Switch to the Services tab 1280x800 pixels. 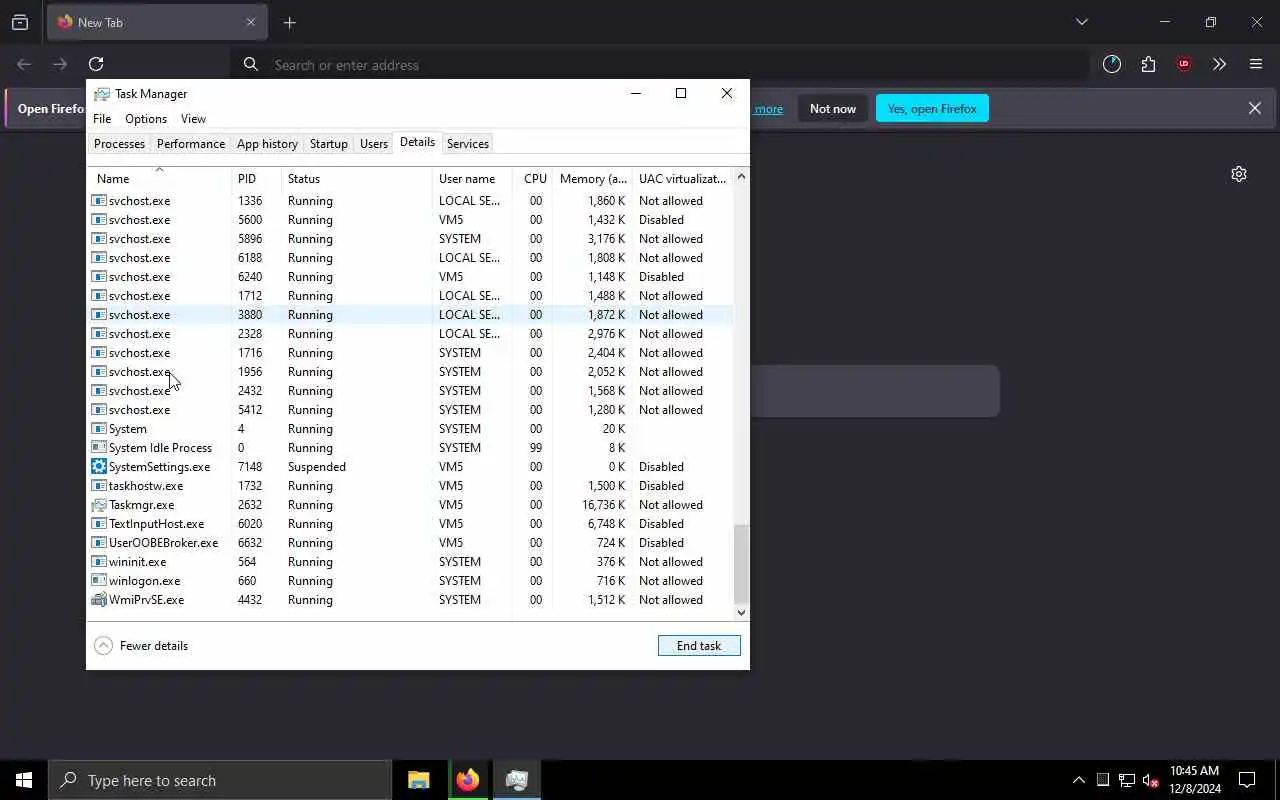coord(468,144)
